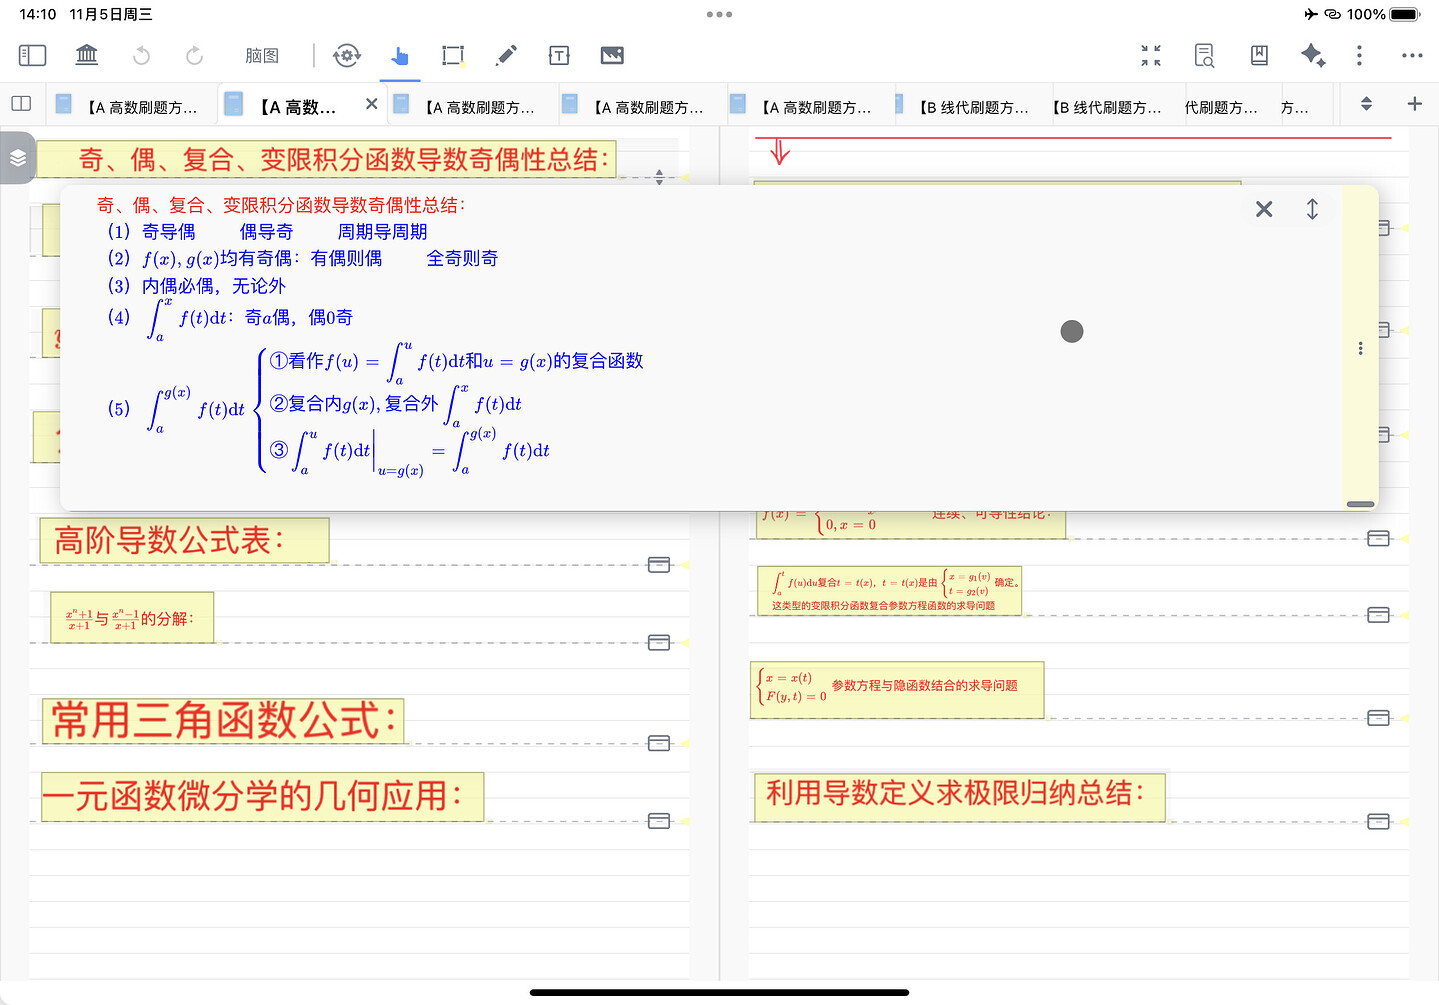The width and height of the screenshot is (1439, 1005).
Task: Switch to 脑图 mind map mode
Action: tap(262, 56)
